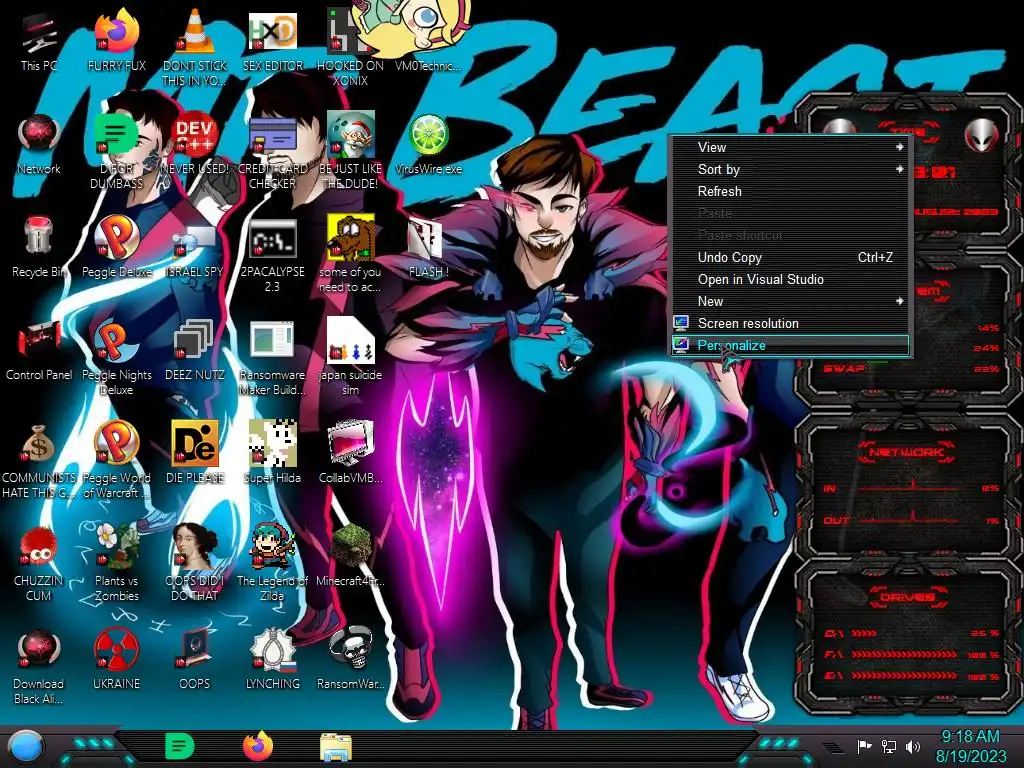The width and height of the screenshot is (1024, 768).
Task: Open Screen resolution from context menu
Action: pyautogui.click(x=790, y=324)
